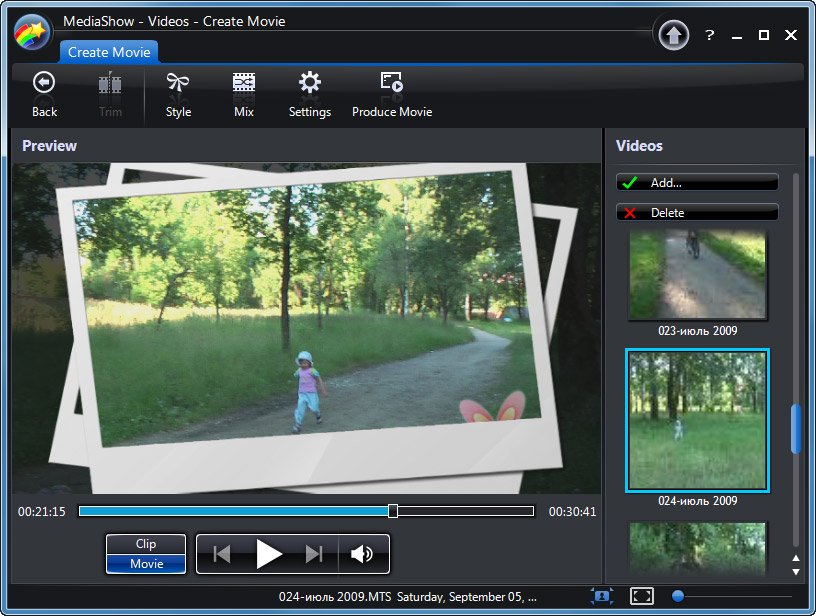Start playback with the Play button

(x=269, y=554)
